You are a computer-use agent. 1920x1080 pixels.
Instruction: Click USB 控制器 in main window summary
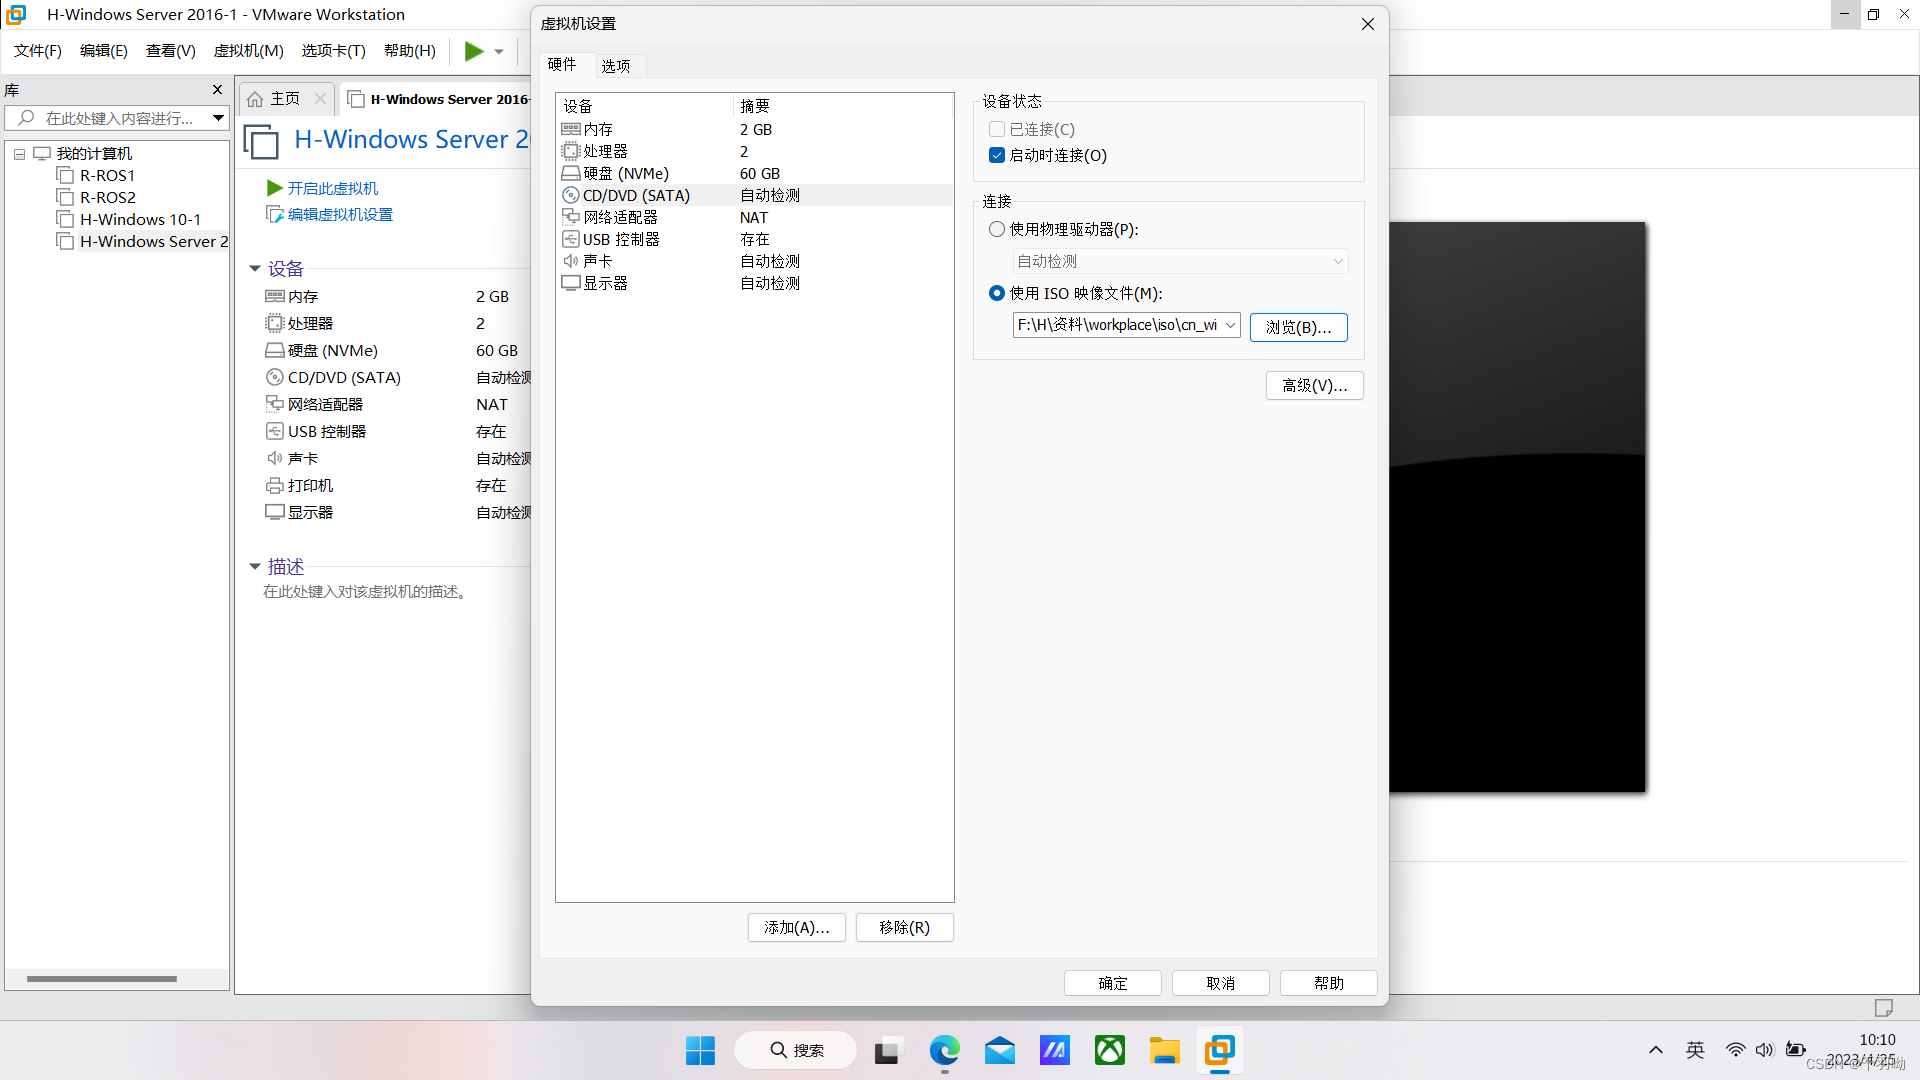(x=327, y=431)
